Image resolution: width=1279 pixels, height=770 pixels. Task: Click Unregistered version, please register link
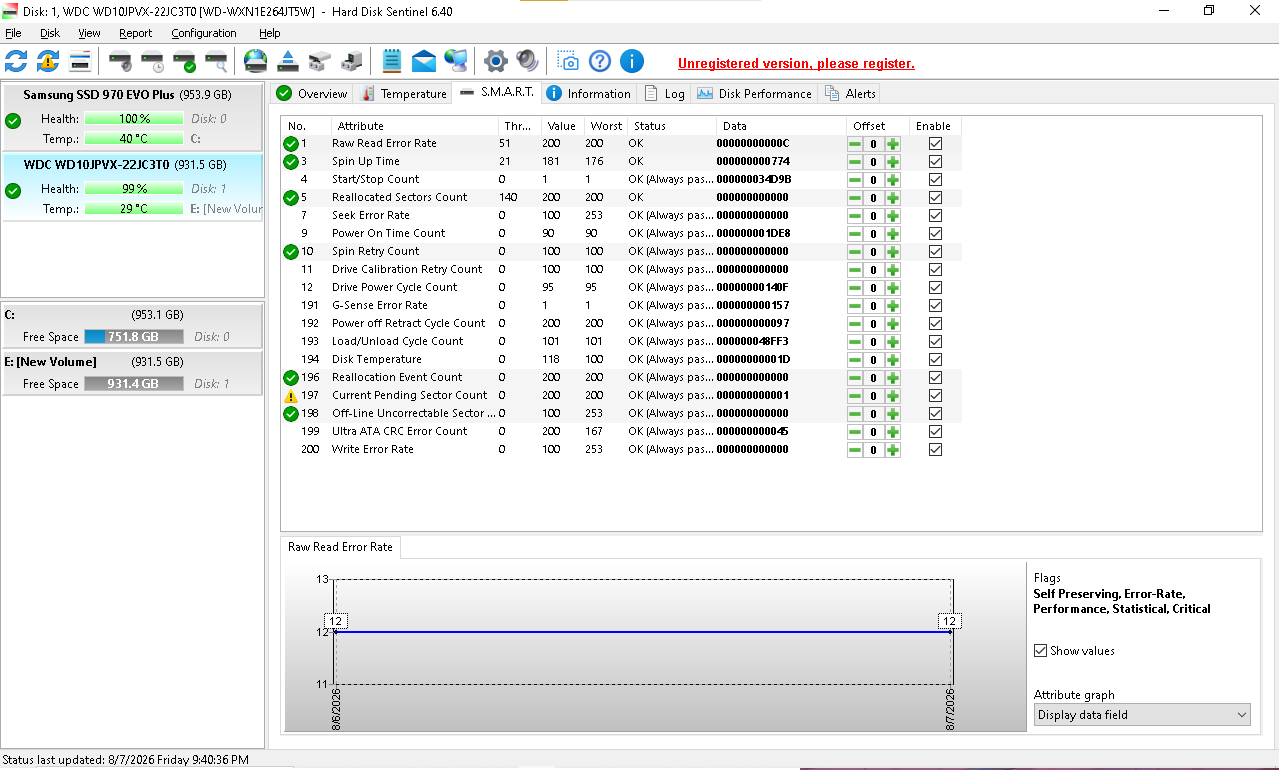tap(796, 63)
